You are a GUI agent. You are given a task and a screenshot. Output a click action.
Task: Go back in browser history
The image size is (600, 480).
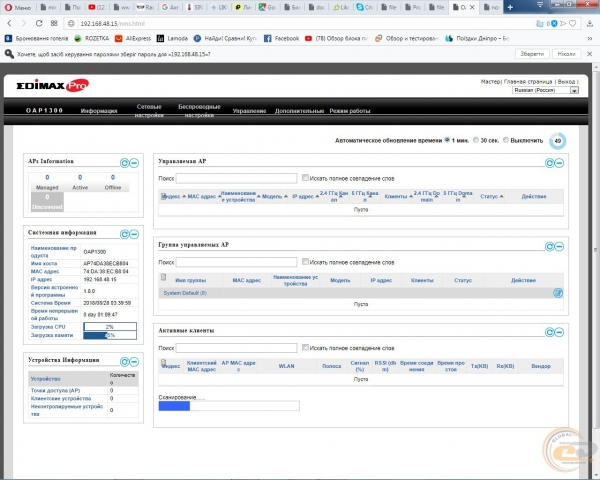(x=10, y=23)
